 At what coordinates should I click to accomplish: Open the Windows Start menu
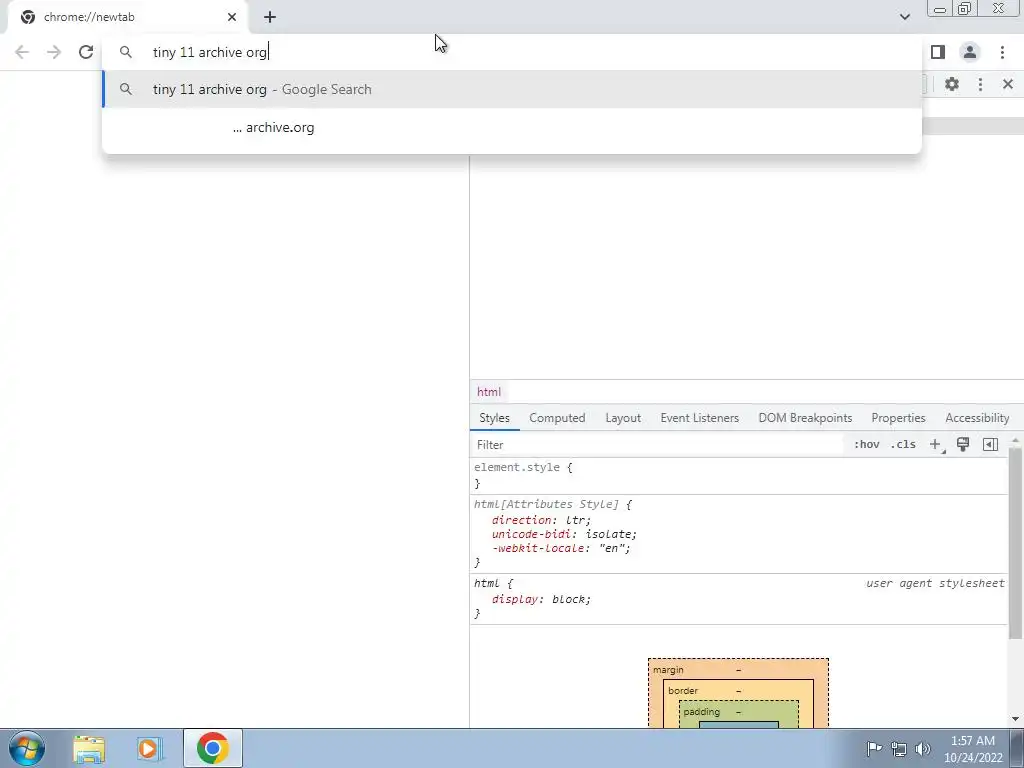27,748
